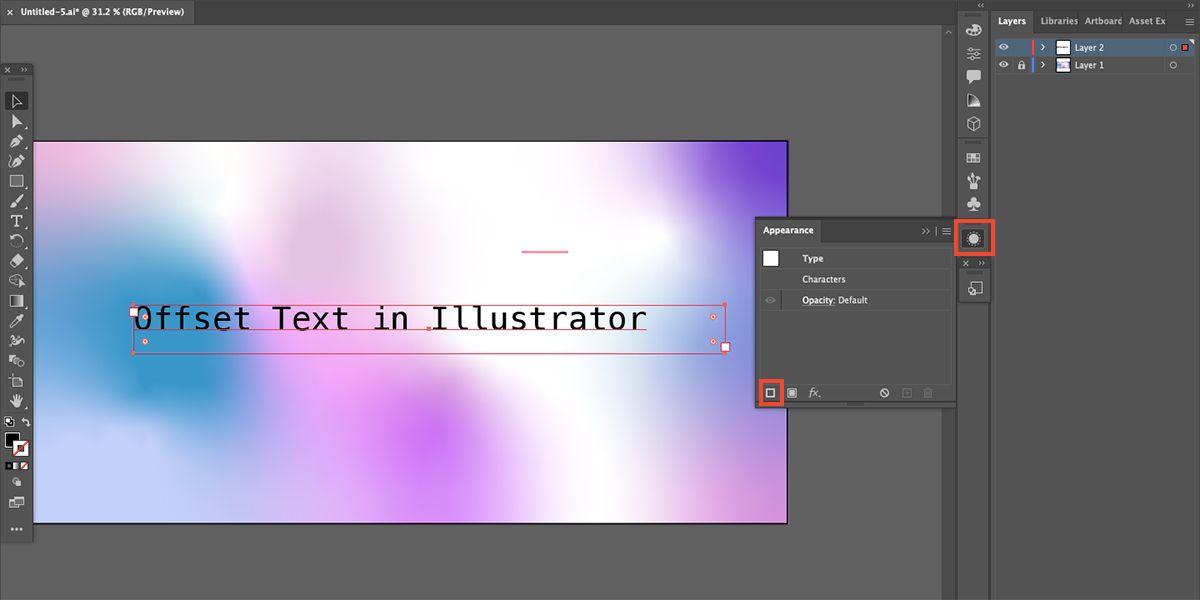The width and height of the screenshot is (1200, 600).
Task: Click Layer 2 selected-art indicator square
Action: [x=1186, y=47]
